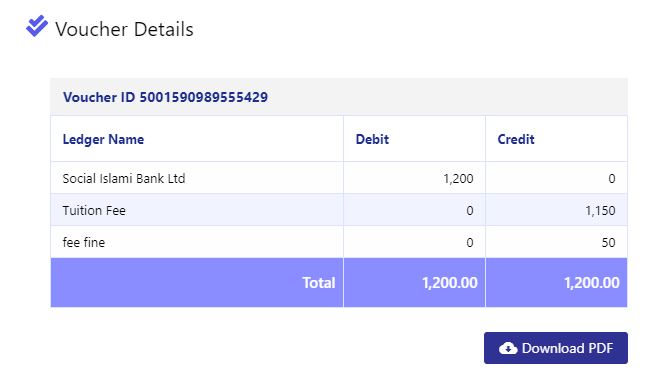Click the Download PDF button
The height and width of the screenshot is (384, 663).
tap(556, 348)
